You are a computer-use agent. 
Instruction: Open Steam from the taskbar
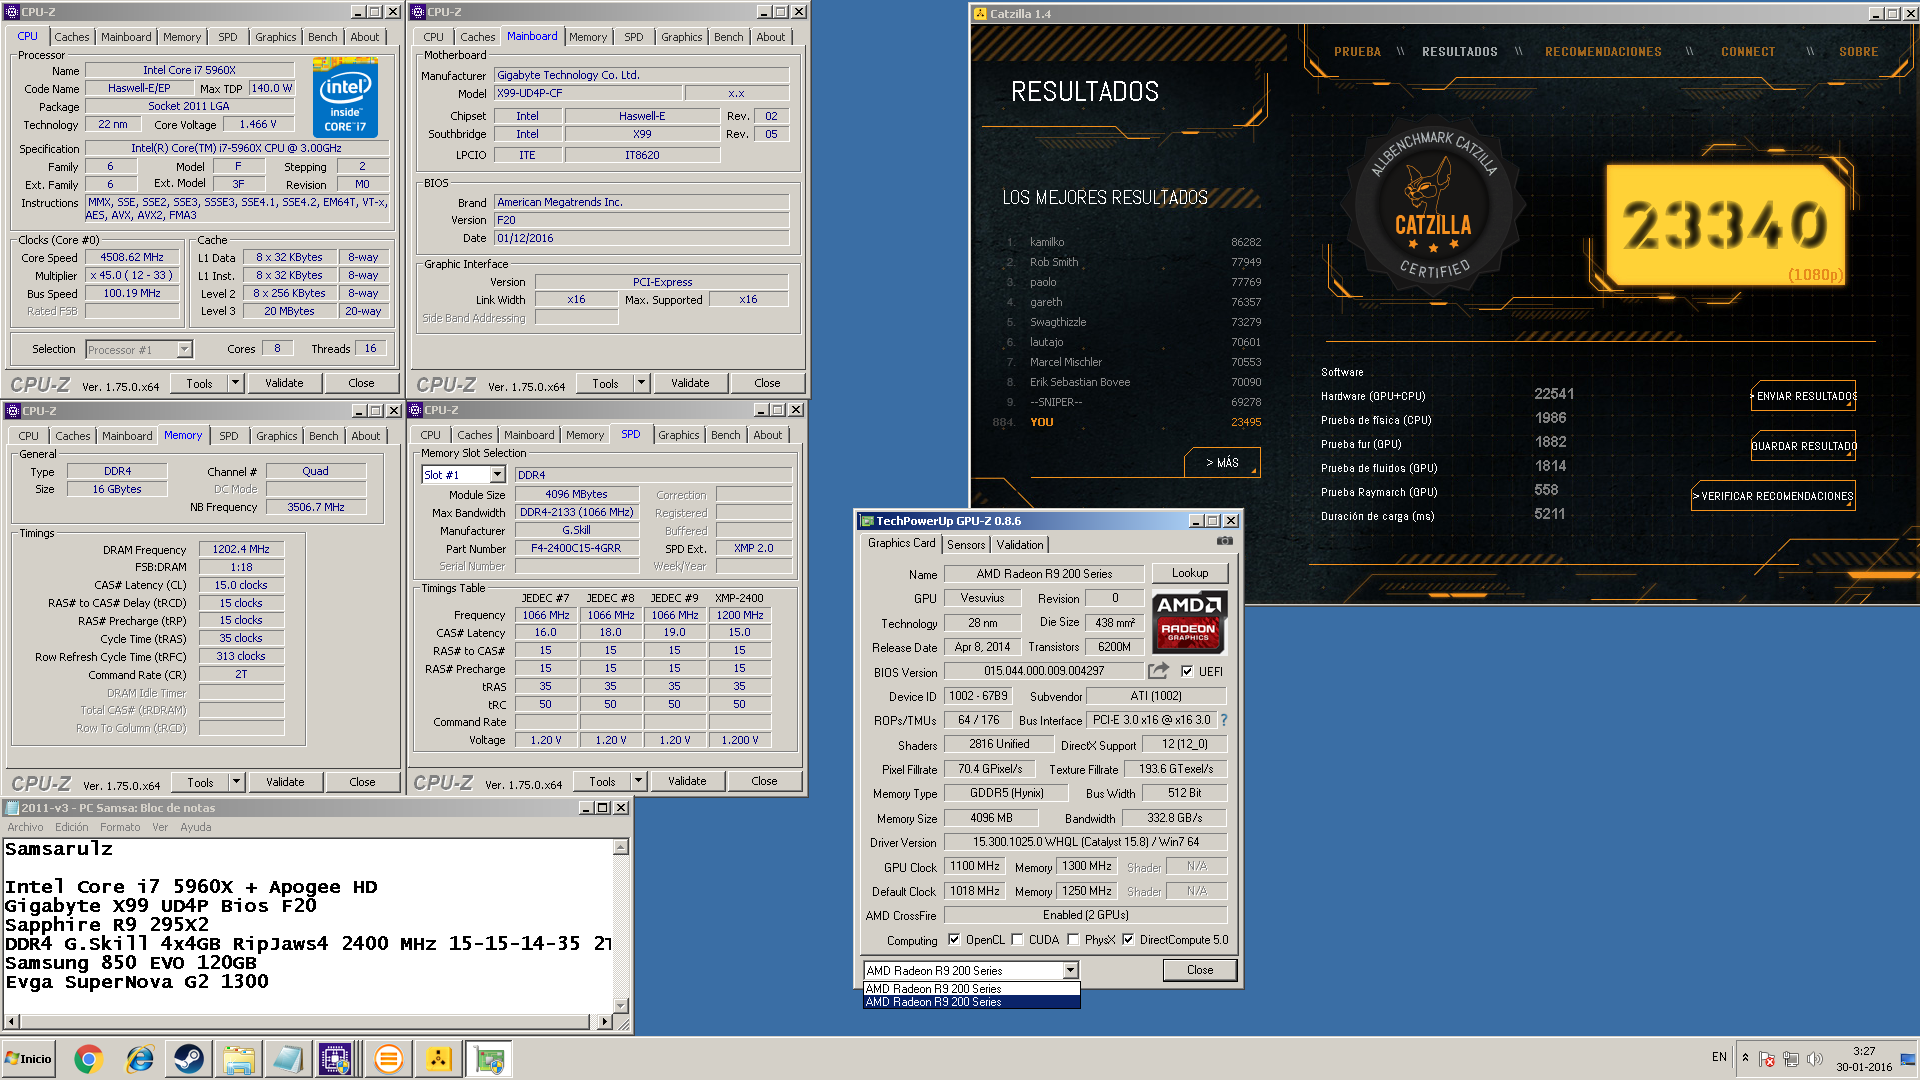(x=188, y=1059)
